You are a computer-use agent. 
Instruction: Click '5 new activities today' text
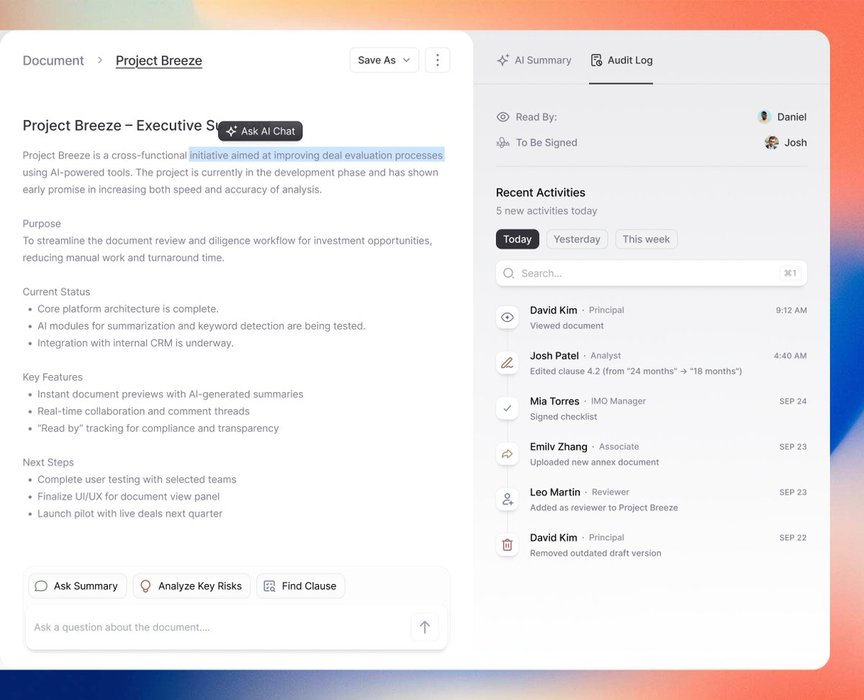[x=547, y=211]
